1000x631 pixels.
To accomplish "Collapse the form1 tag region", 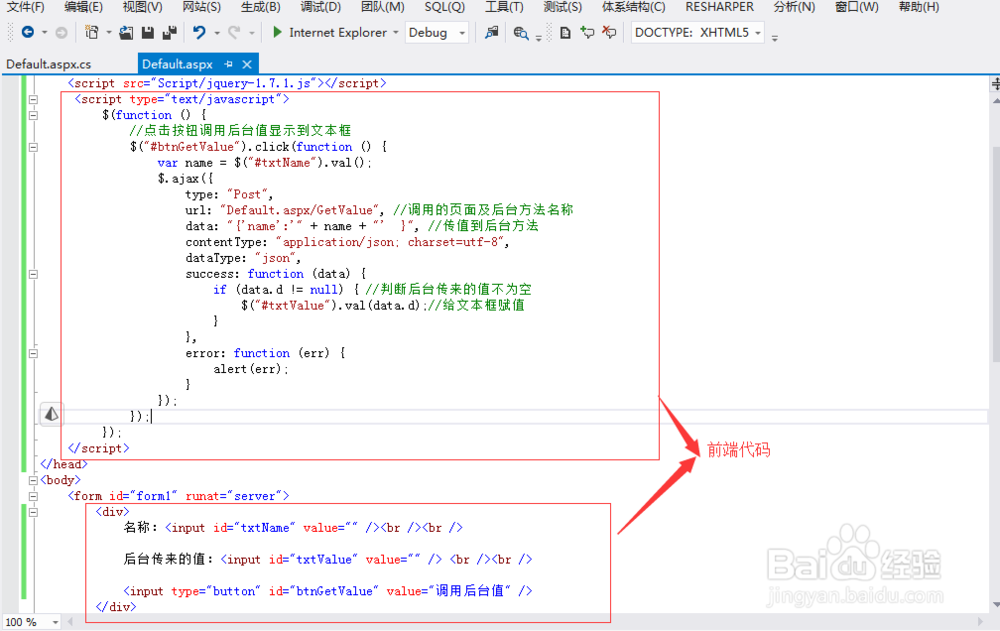I will [x=33, y=496].
